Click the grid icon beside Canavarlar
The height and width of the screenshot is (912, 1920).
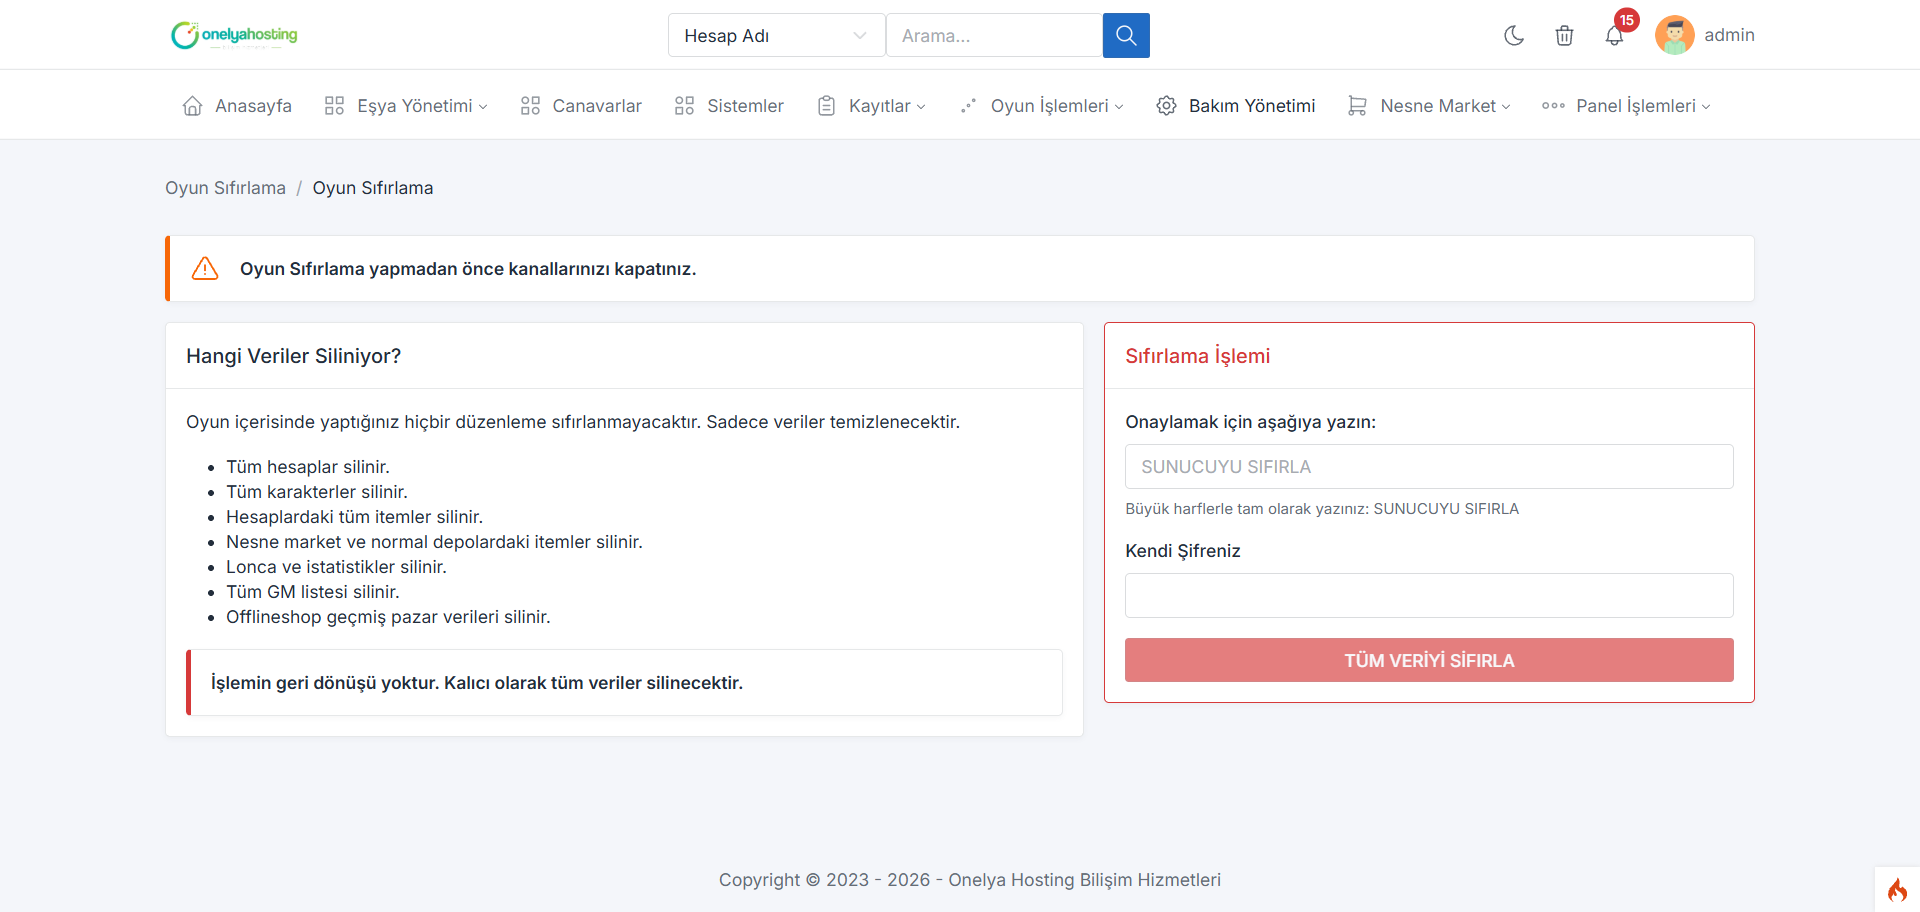point(530,105)
